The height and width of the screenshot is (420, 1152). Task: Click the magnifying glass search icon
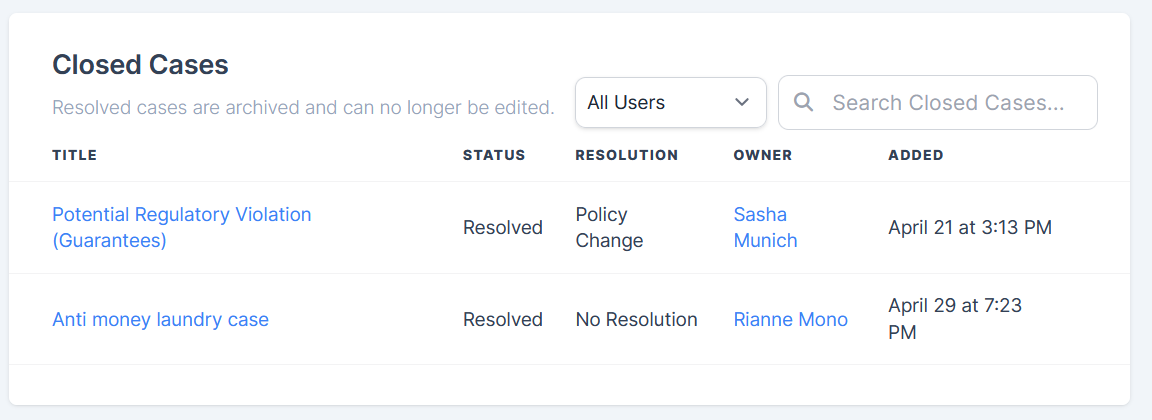pyautogui.click(x=802, y=103)
